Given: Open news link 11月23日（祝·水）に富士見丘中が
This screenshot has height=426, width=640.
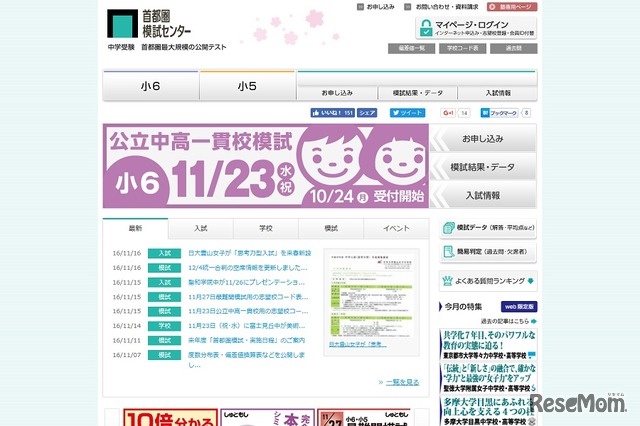Looking at the screenshot, I should (x=247, y=326).
